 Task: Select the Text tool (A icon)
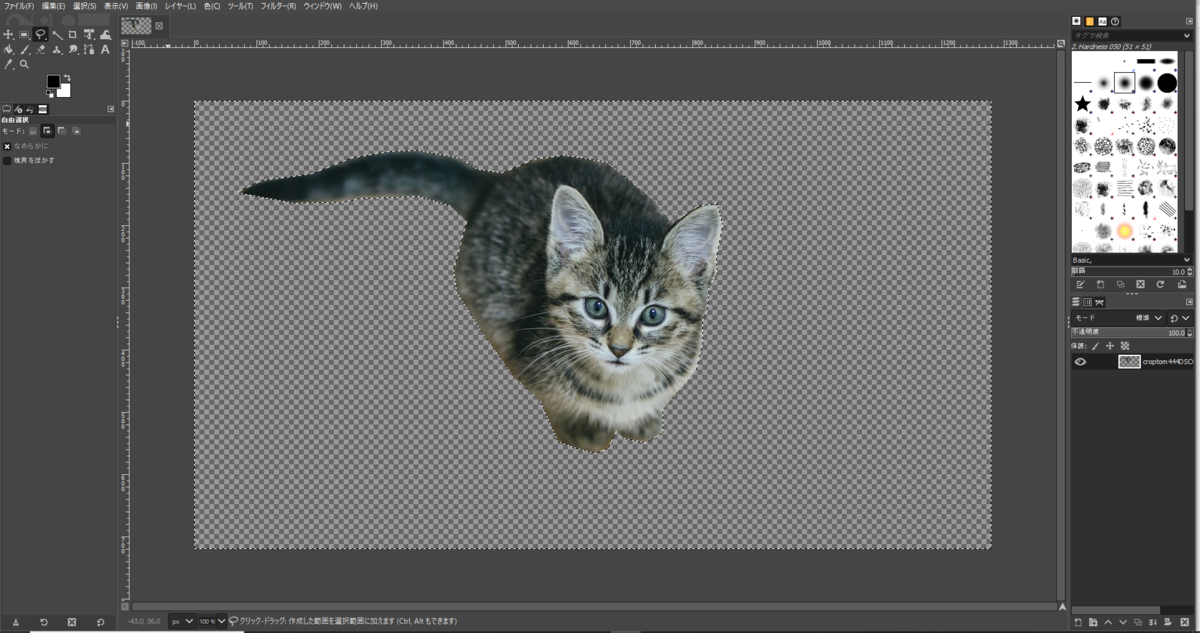[105, 50]
